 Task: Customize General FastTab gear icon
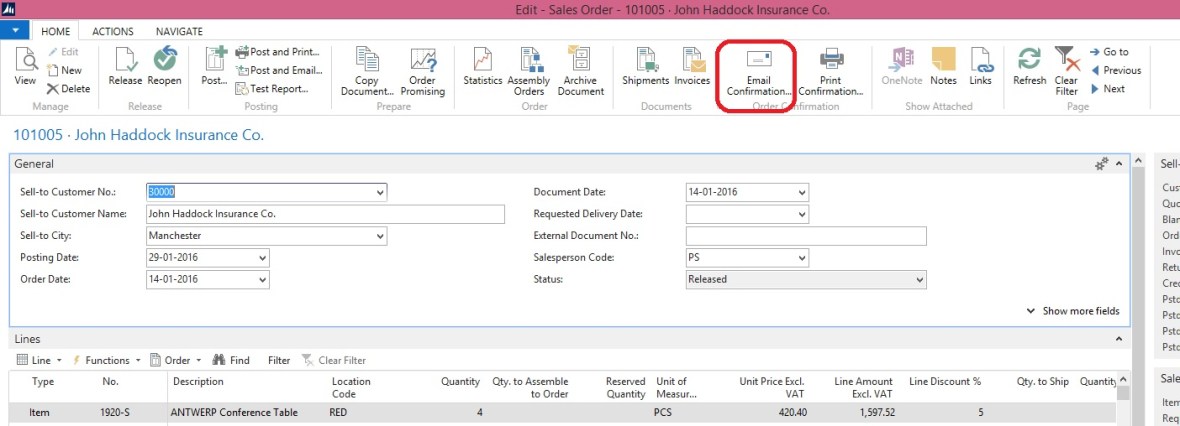[1101, 163]
